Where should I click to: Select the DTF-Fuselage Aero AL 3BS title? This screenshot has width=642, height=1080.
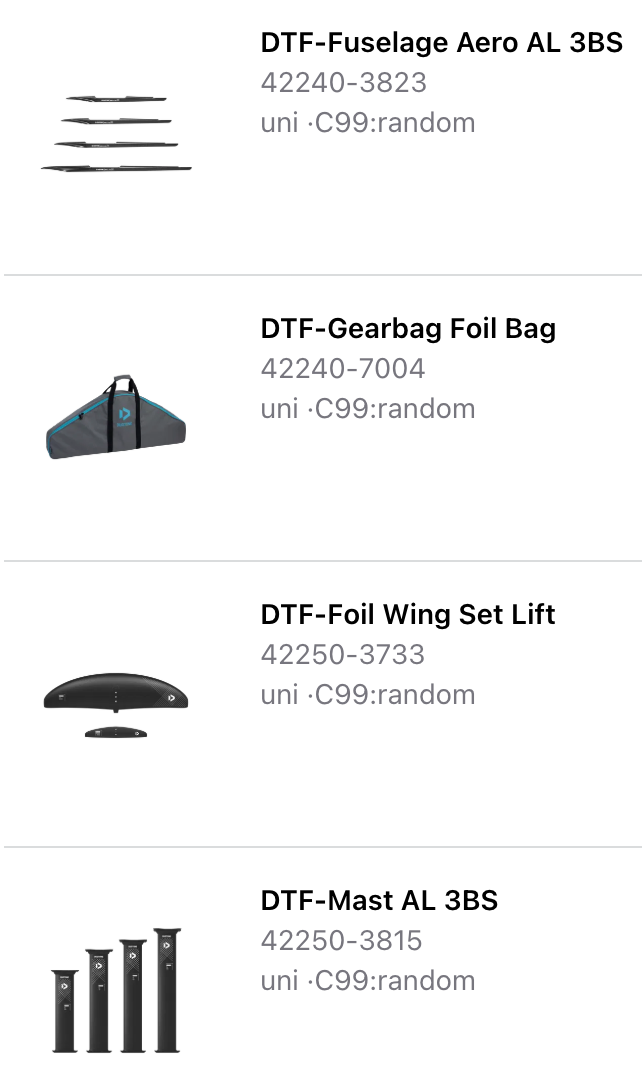441,42
